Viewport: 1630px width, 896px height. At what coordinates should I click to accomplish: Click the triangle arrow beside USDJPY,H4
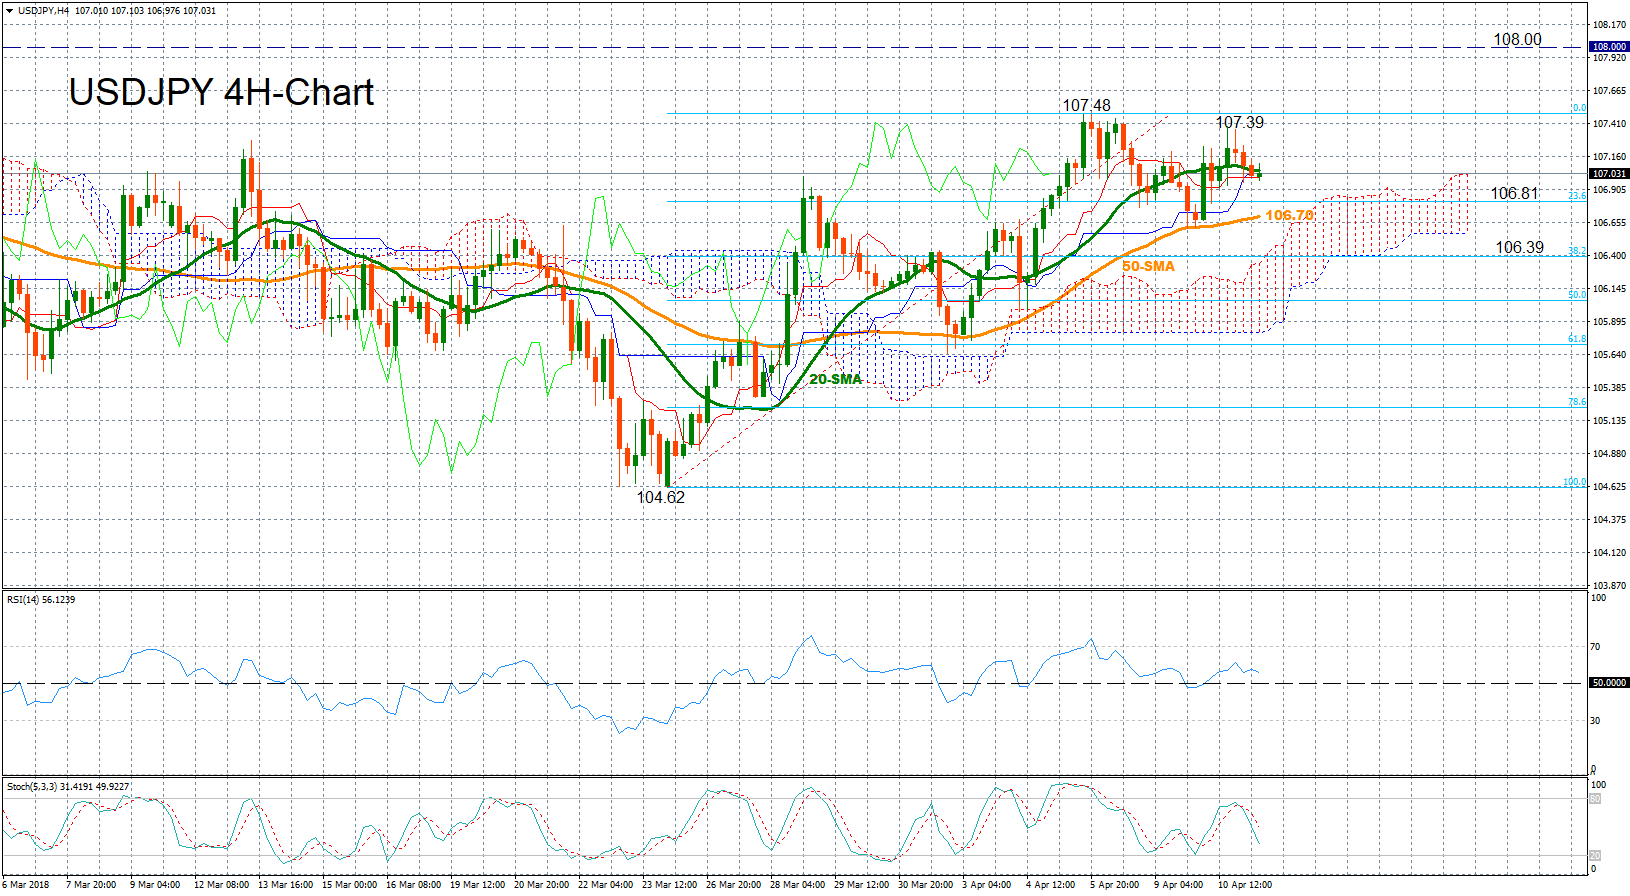tap(9, 11)
